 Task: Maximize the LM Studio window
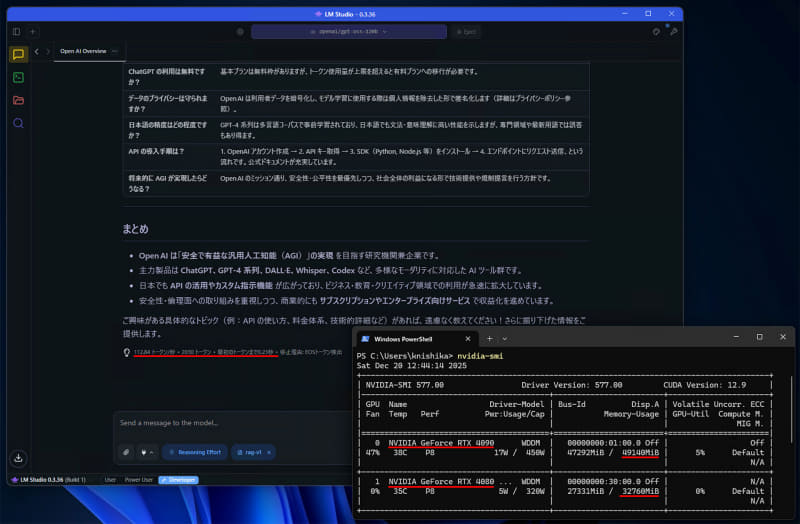648,14
